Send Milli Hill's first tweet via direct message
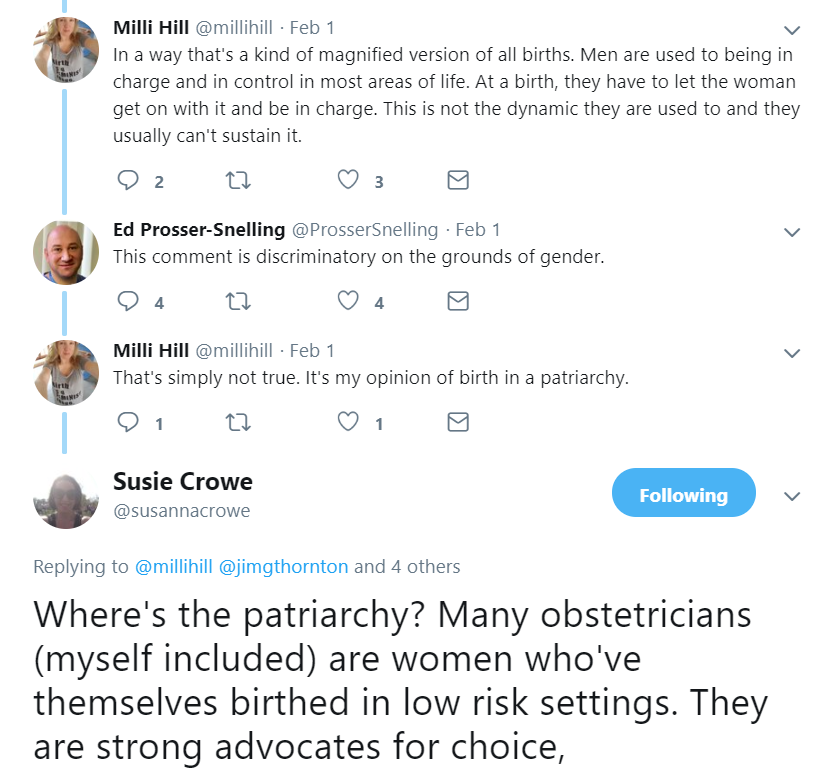 [x=457, y=180]
